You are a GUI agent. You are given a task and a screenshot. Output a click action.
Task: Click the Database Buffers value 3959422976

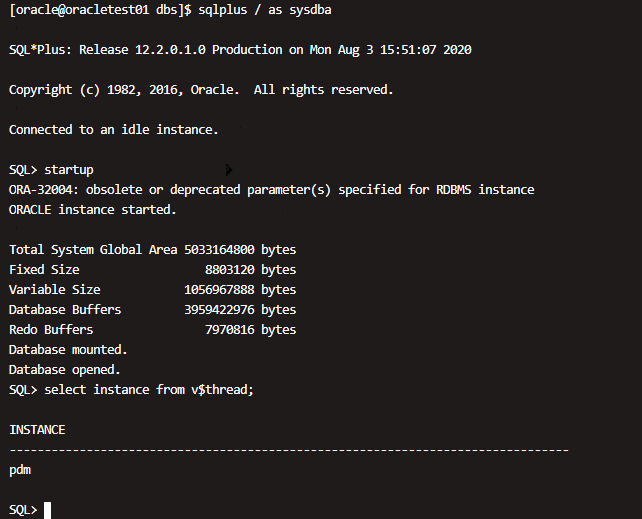click(x=219, y=310)
